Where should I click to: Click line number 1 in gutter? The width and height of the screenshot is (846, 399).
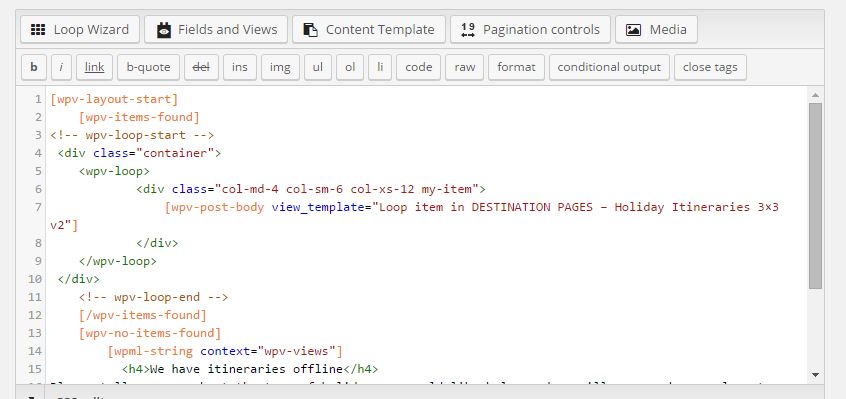(38, 99)
